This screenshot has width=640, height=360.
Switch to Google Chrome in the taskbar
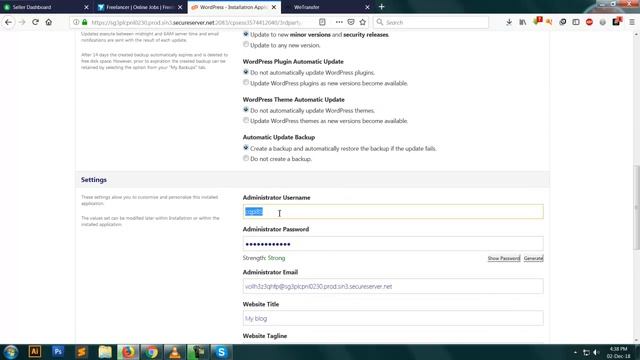tap(151, 352)
